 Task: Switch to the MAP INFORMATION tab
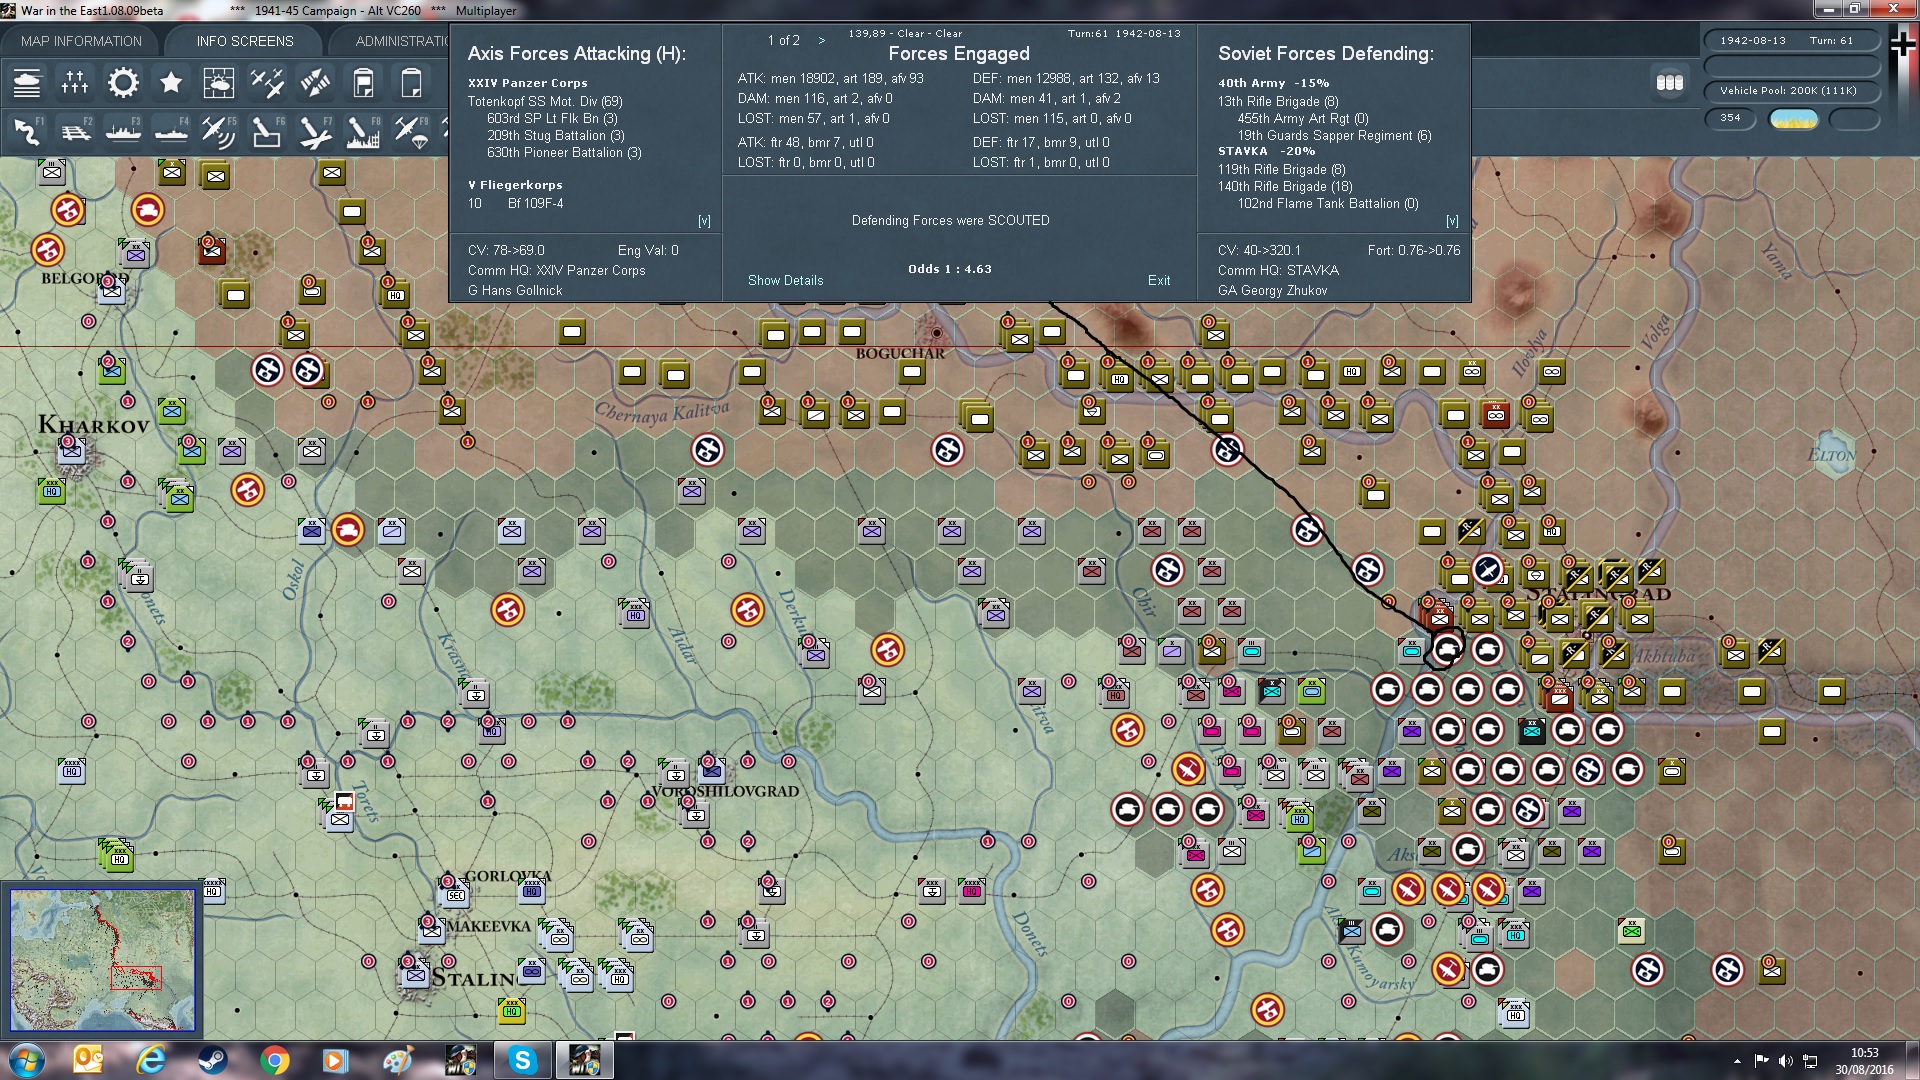pos(81,41)
